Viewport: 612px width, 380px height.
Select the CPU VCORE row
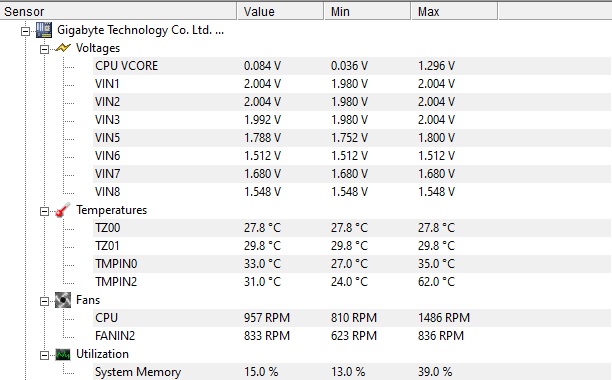point(352,66)
